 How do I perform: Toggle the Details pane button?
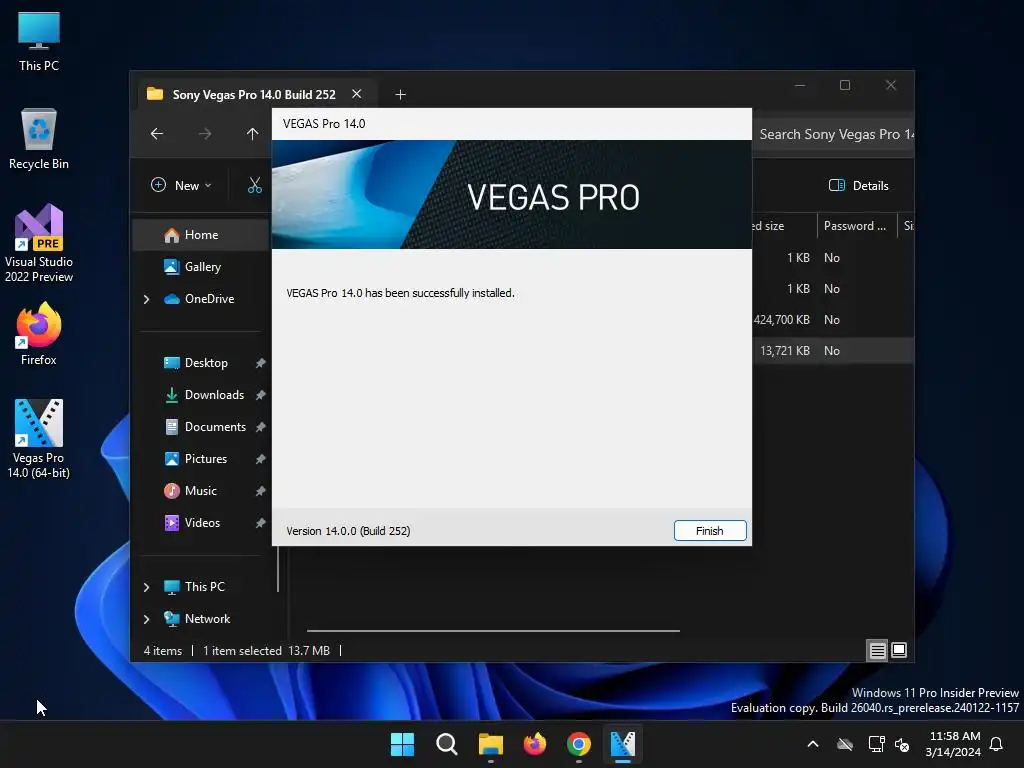859,185
